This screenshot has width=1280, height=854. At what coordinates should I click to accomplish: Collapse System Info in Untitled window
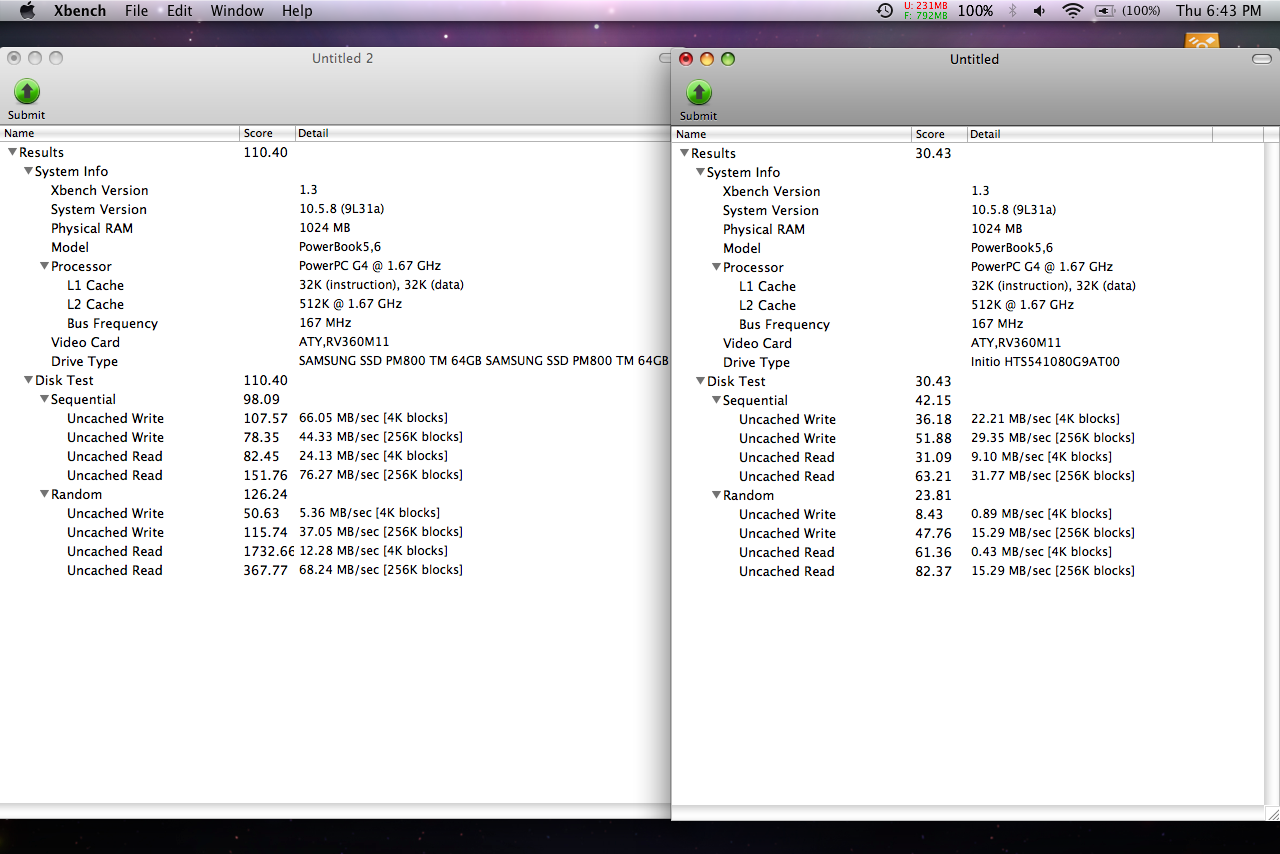700,172
